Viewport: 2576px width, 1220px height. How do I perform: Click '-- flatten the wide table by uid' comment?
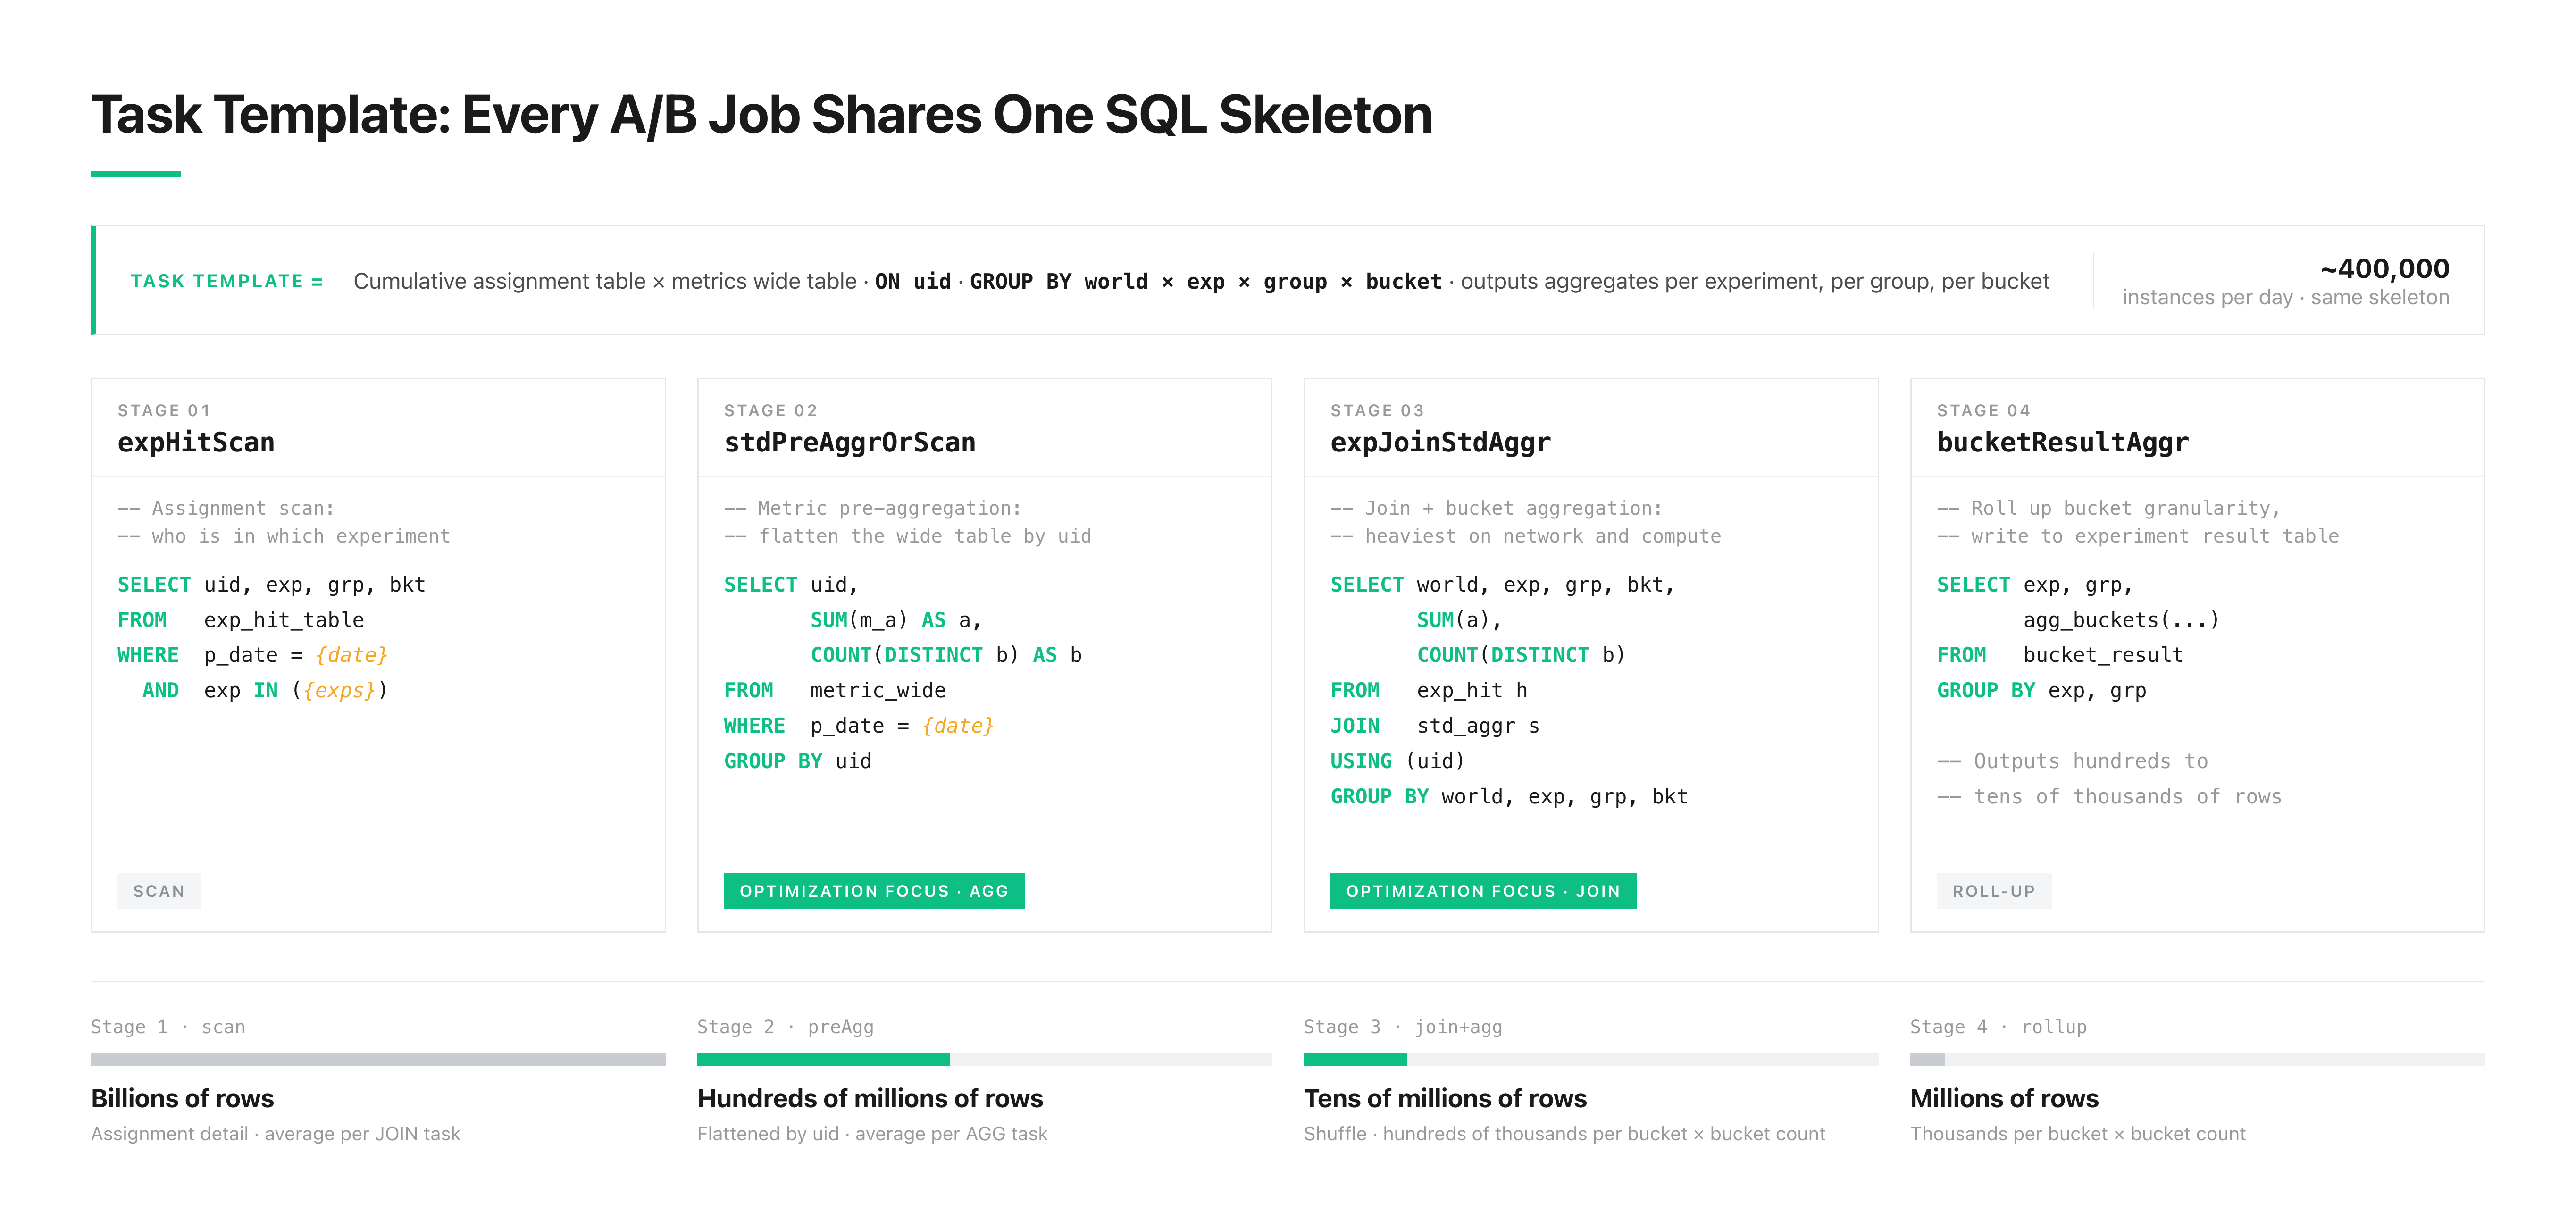[908, 536]
